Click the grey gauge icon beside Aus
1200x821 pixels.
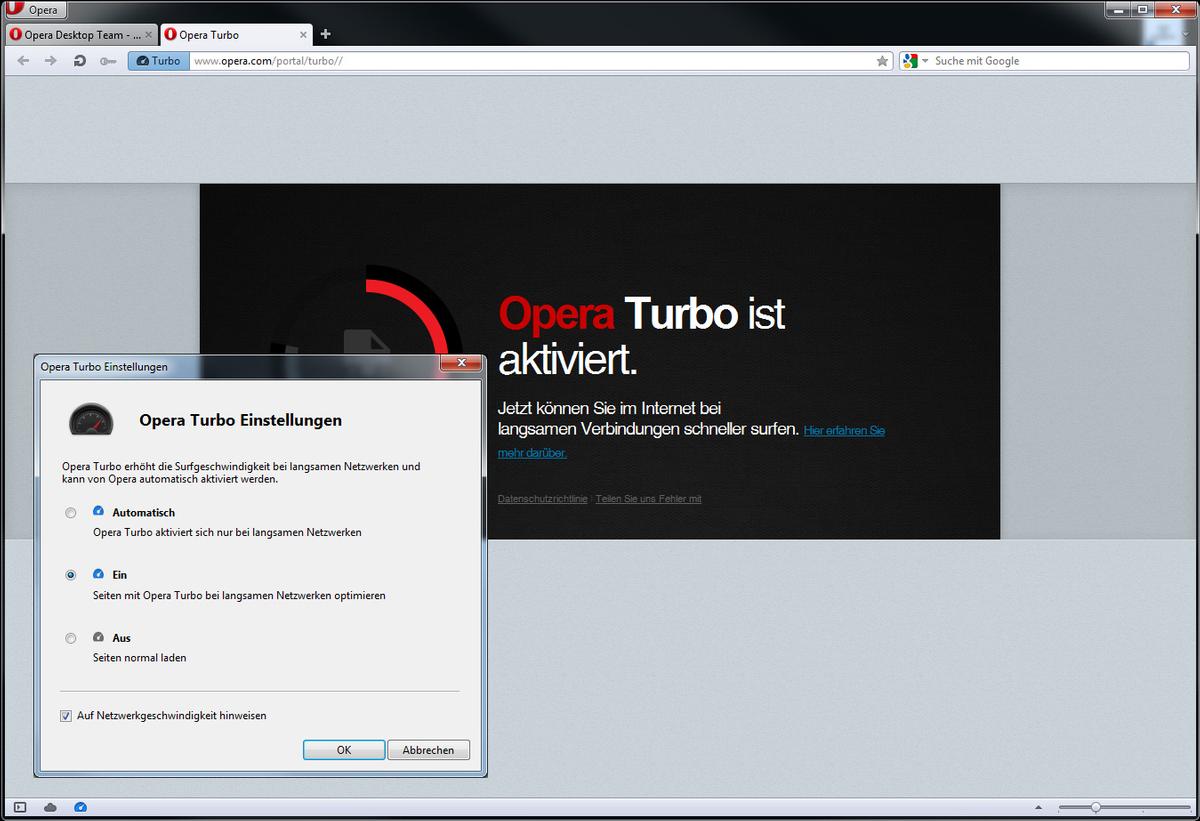[x=98, y=637]
